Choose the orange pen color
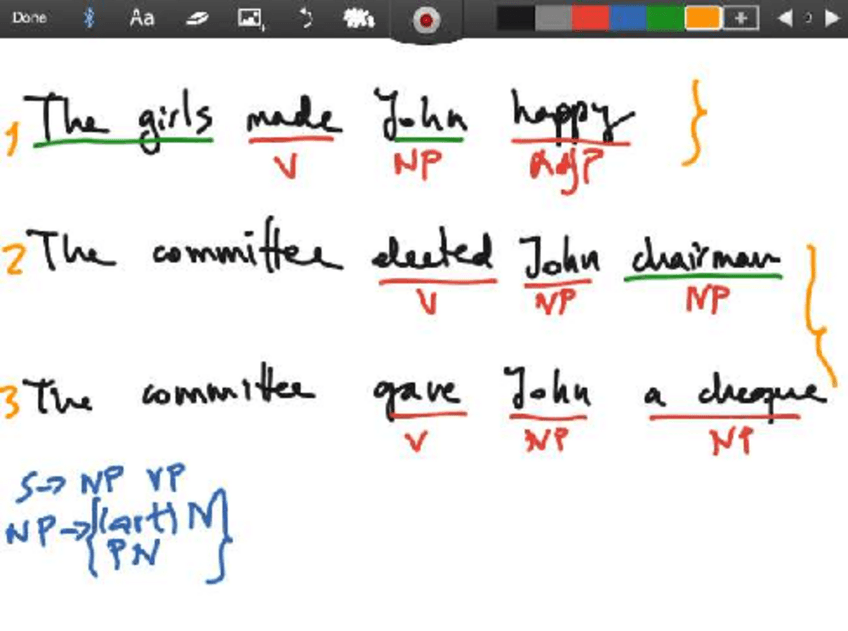This screenshot has width=848, height=631. point(703,18)
